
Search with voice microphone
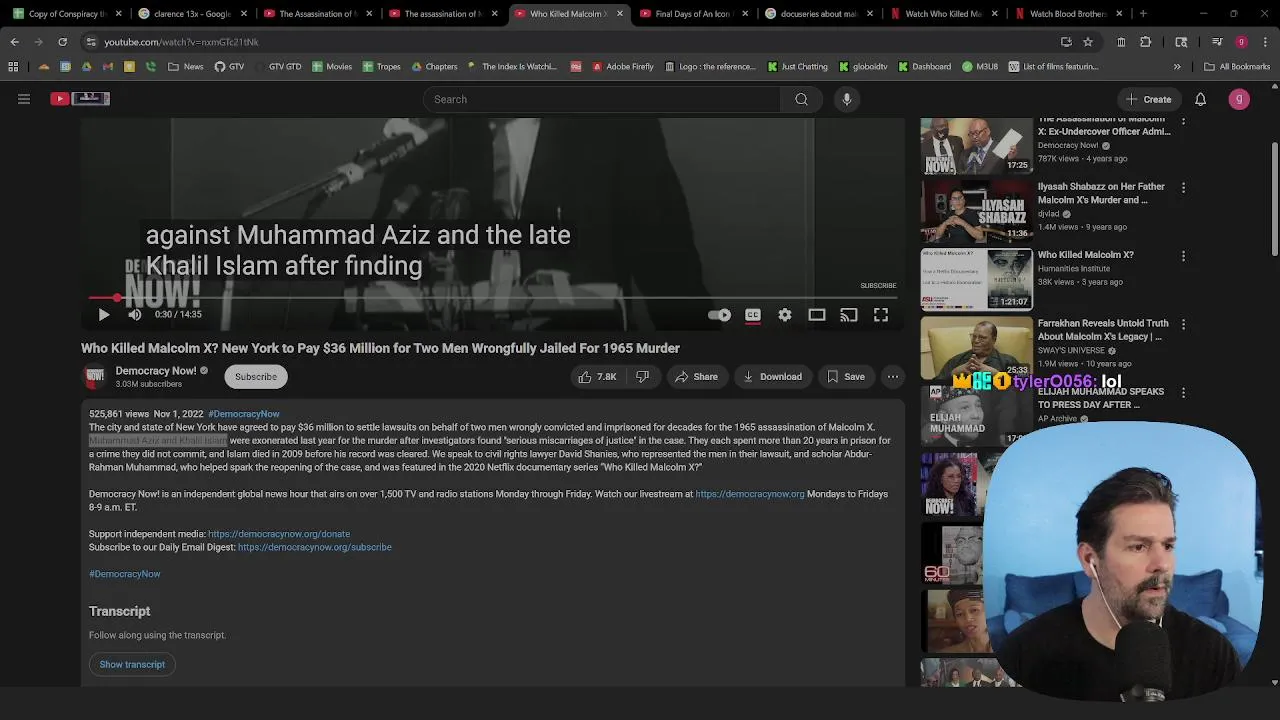pos(847,99)
